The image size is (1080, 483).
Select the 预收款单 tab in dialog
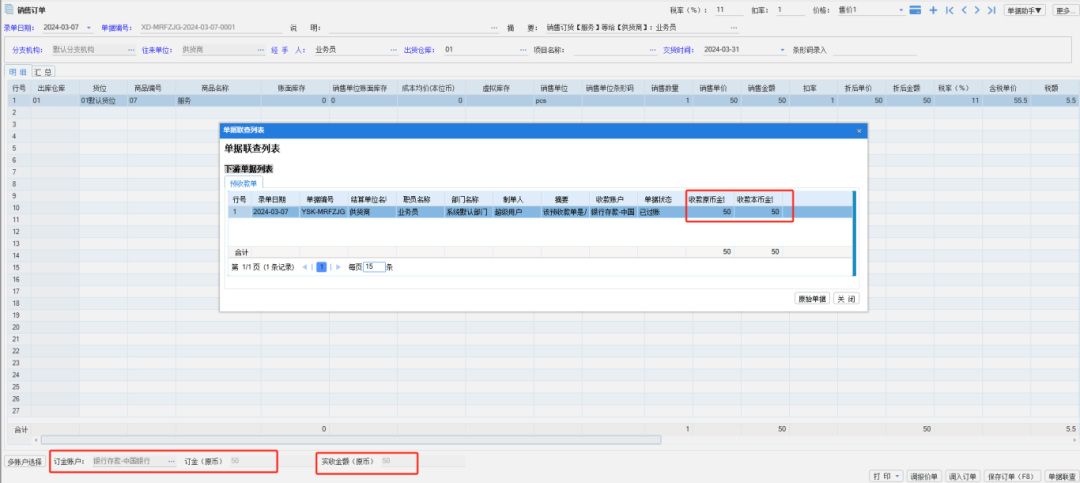[x=243, y=183]
